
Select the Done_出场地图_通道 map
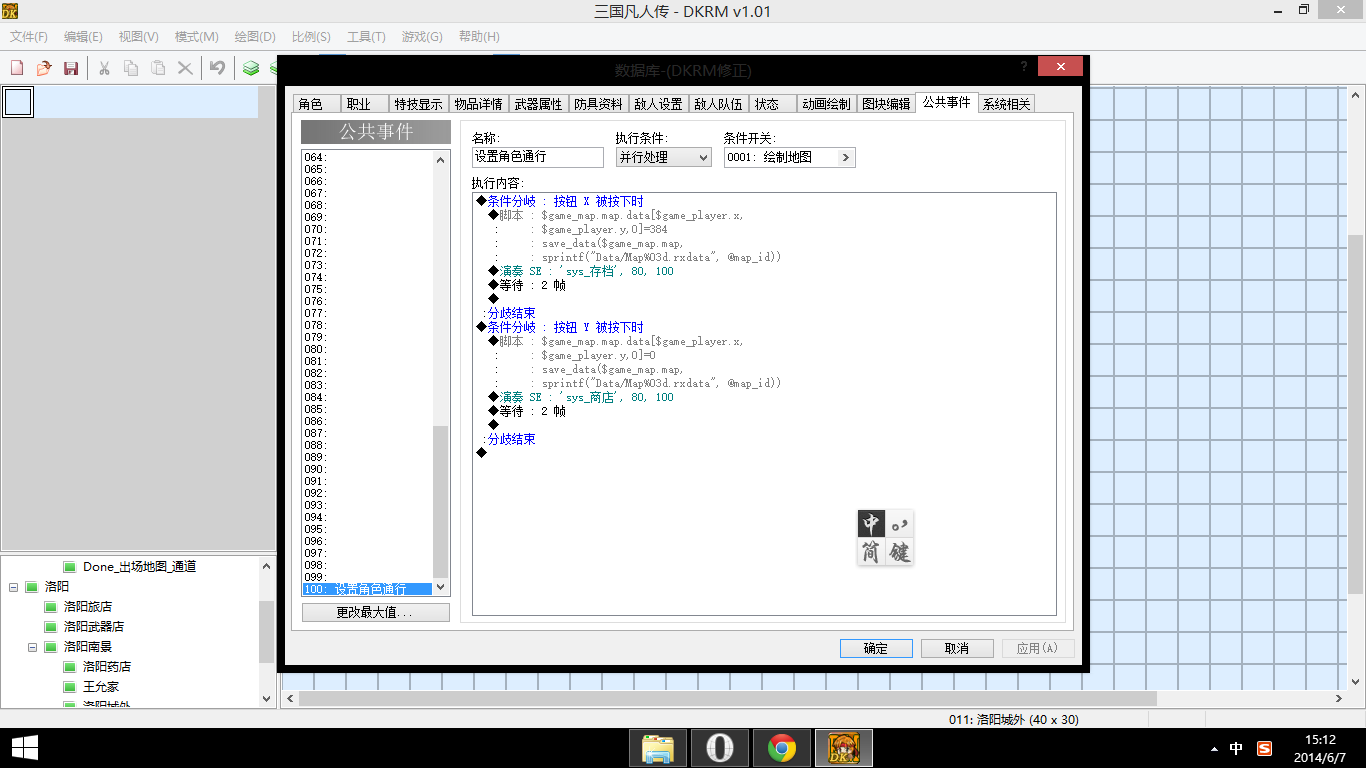pyautogui.click(x=139, y=567)
